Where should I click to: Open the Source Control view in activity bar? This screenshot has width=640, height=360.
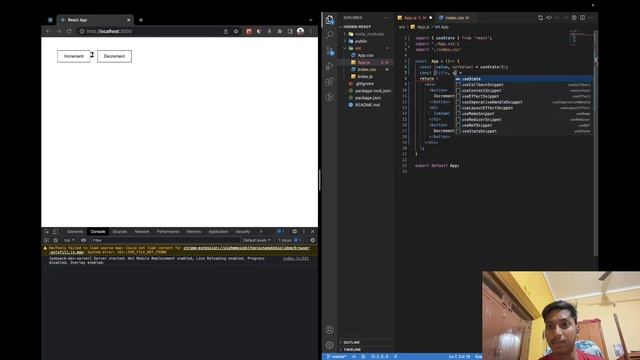pos(330,51)
